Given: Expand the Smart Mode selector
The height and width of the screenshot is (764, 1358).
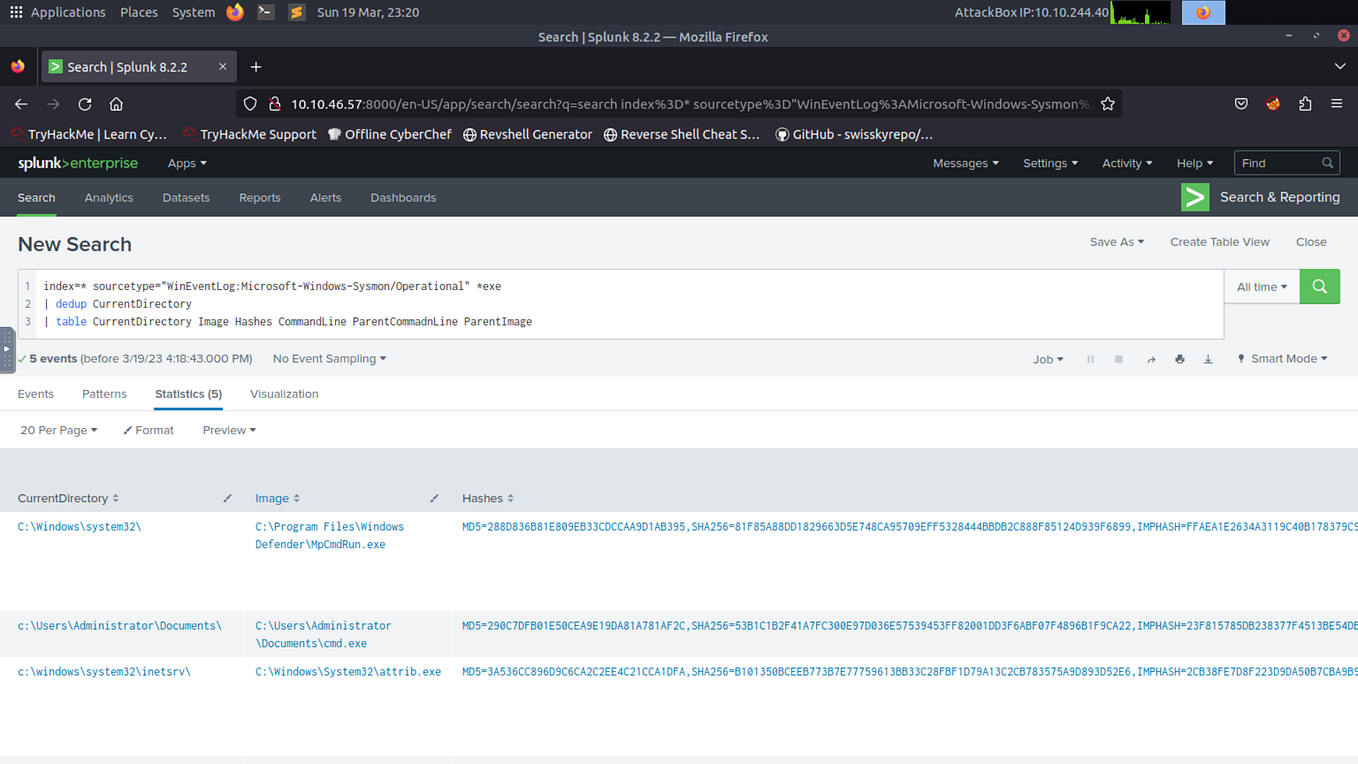Looking at the screenshot, I should pyautogui.click(x=1282, y=358).
